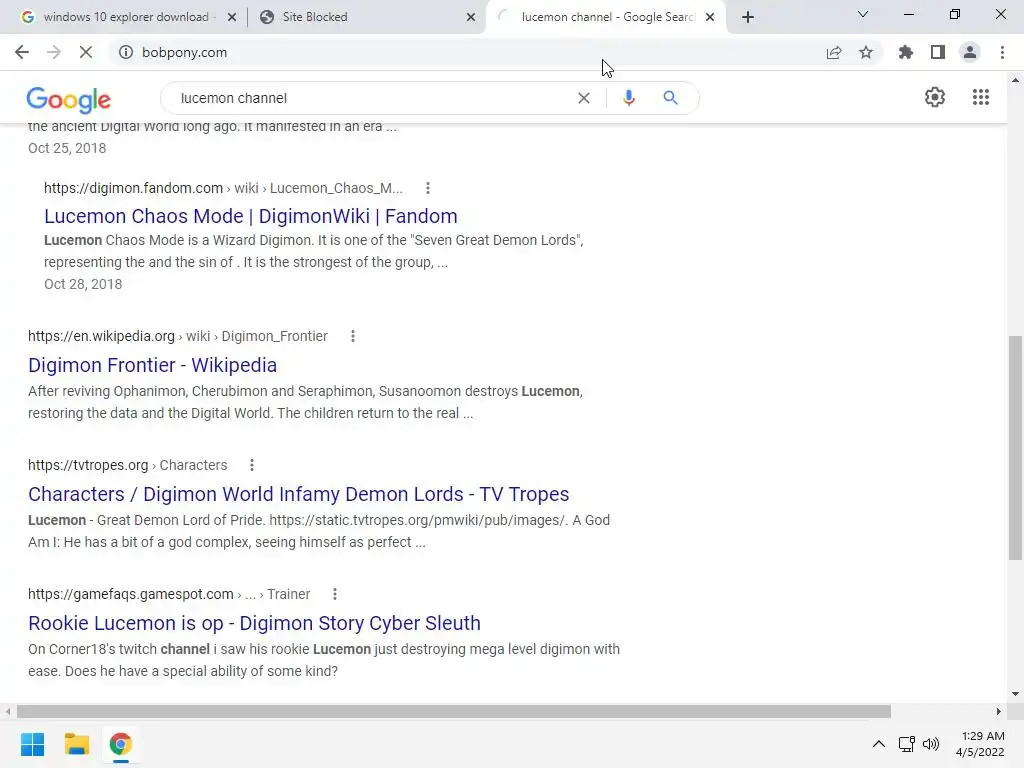Viewport: 1024px width, 768px height.
Task: Click the forward navigation arrow
Action: (54, 52)
